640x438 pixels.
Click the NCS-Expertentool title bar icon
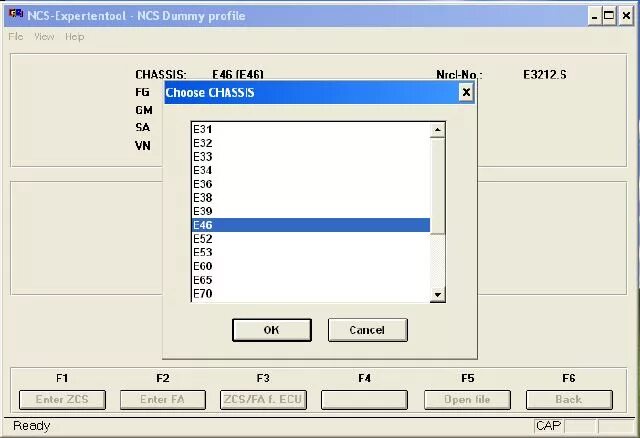(16, 15)
